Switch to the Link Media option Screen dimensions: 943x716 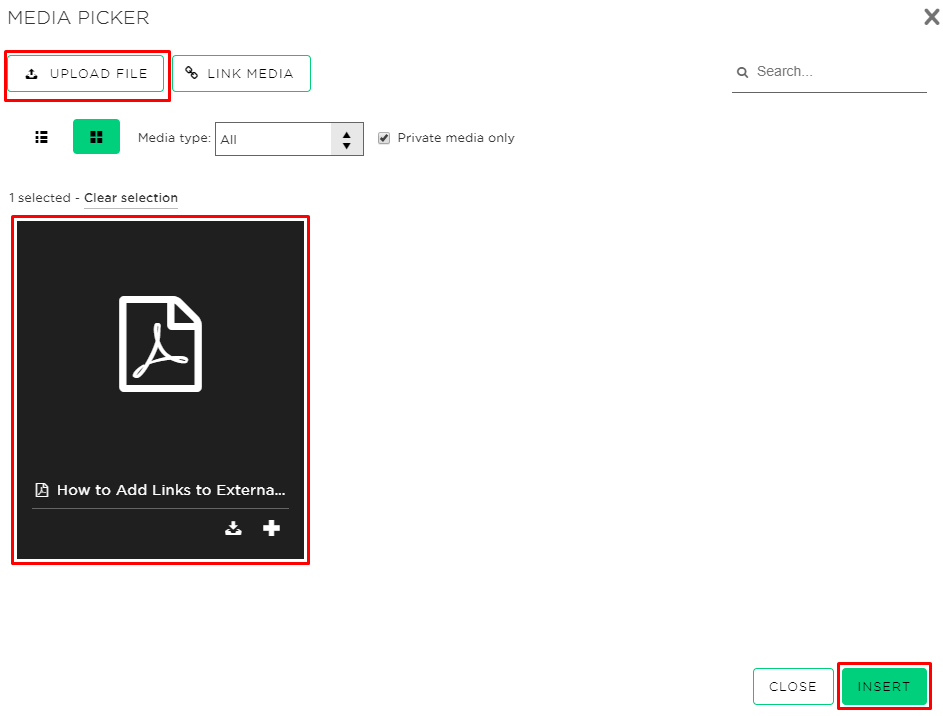[x=241, y=73]
